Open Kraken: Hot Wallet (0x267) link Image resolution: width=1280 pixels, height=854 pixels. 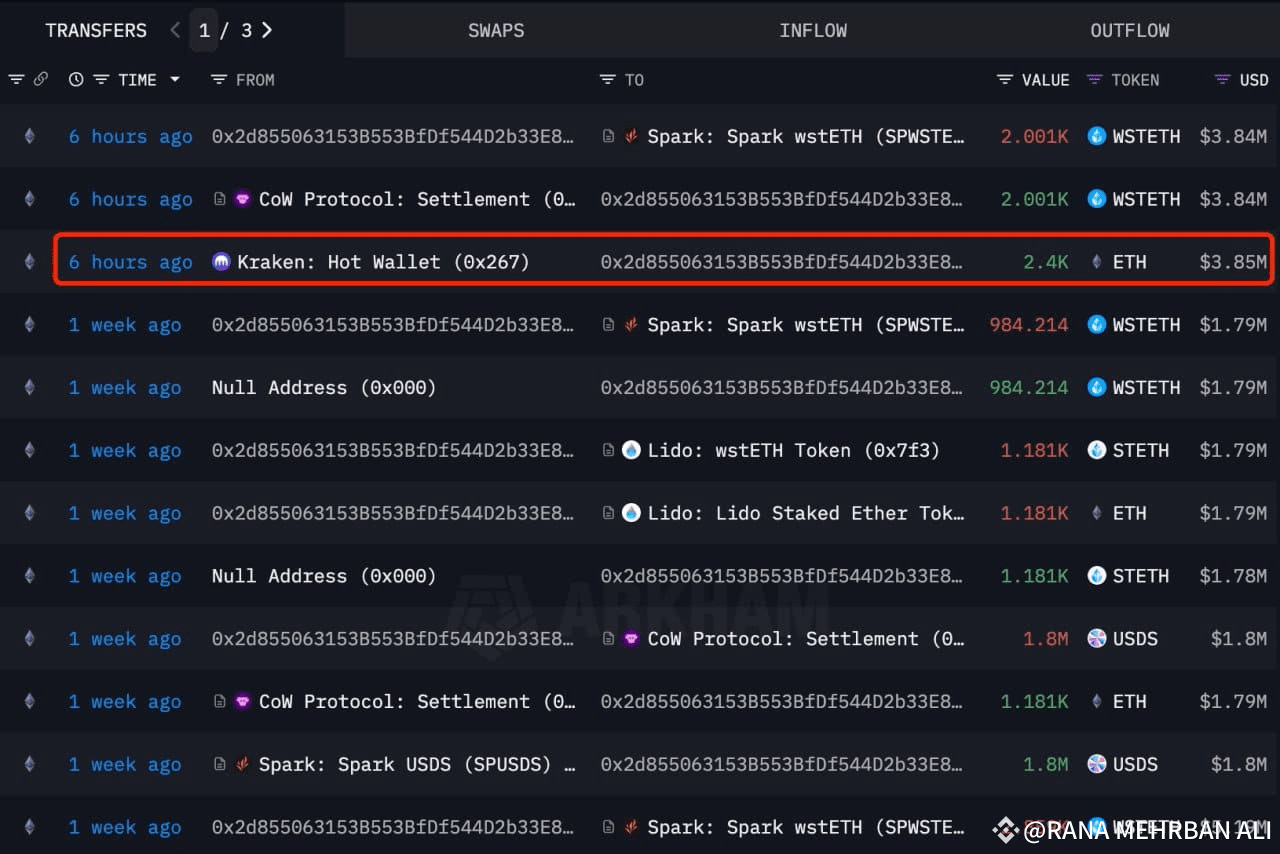coord(383,262)
